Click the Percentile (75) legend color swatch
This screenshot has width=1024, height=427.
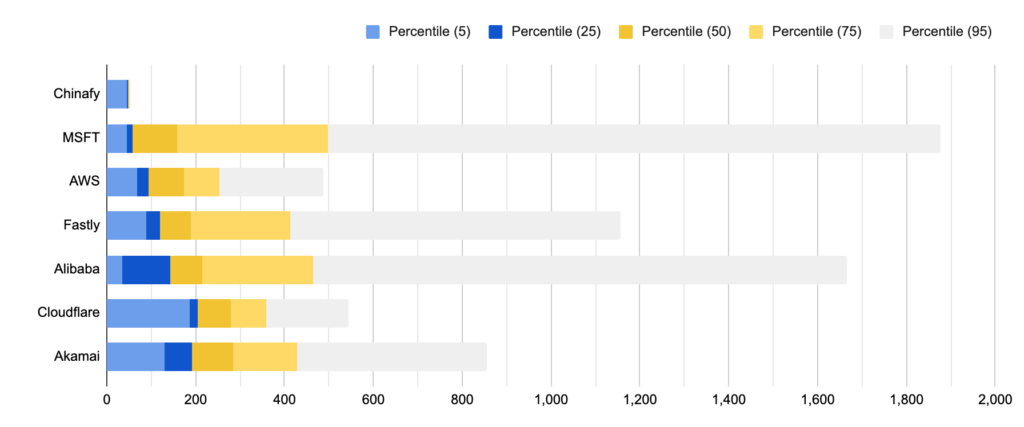click(756, 31)
